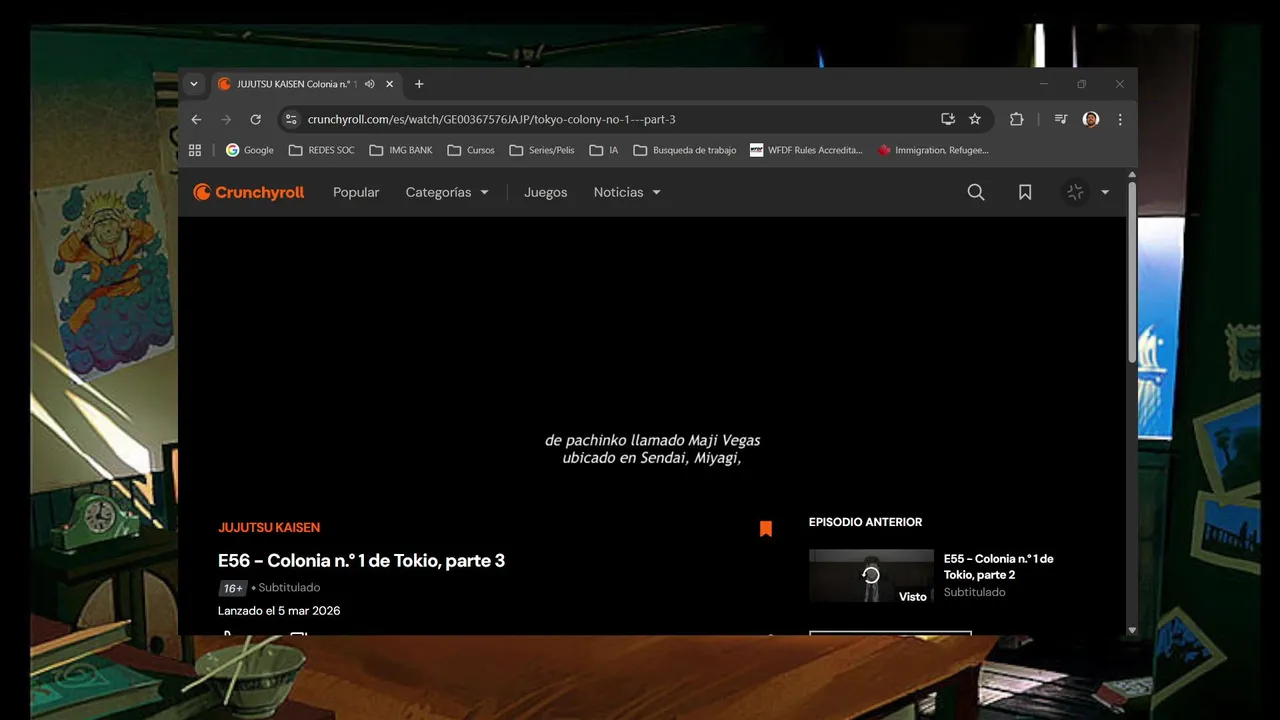Viewport: 1280px width, 720px height.
Task: Open the Immigration, Refugee... bookmark
Action: coord(933,150)
